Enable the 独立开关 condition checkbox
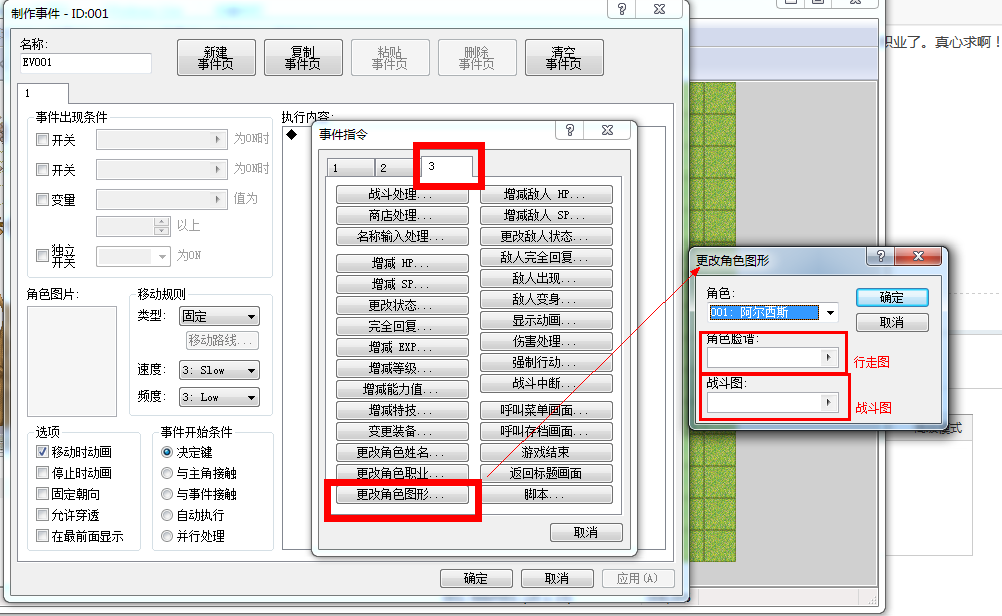The image size is (1002, 616). click(43, 256)
